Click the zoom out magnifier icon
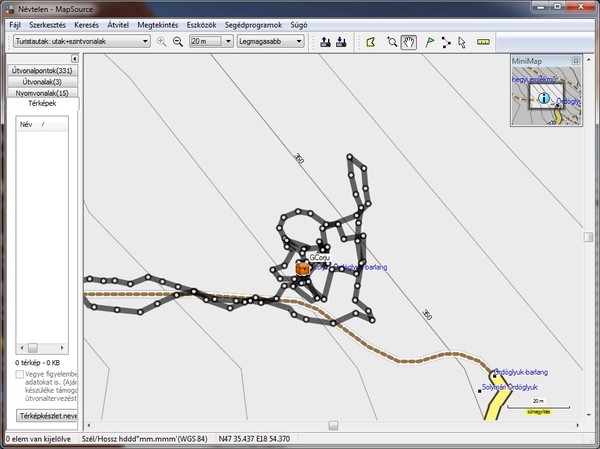The image size is (600, 449). click(178, 42)
